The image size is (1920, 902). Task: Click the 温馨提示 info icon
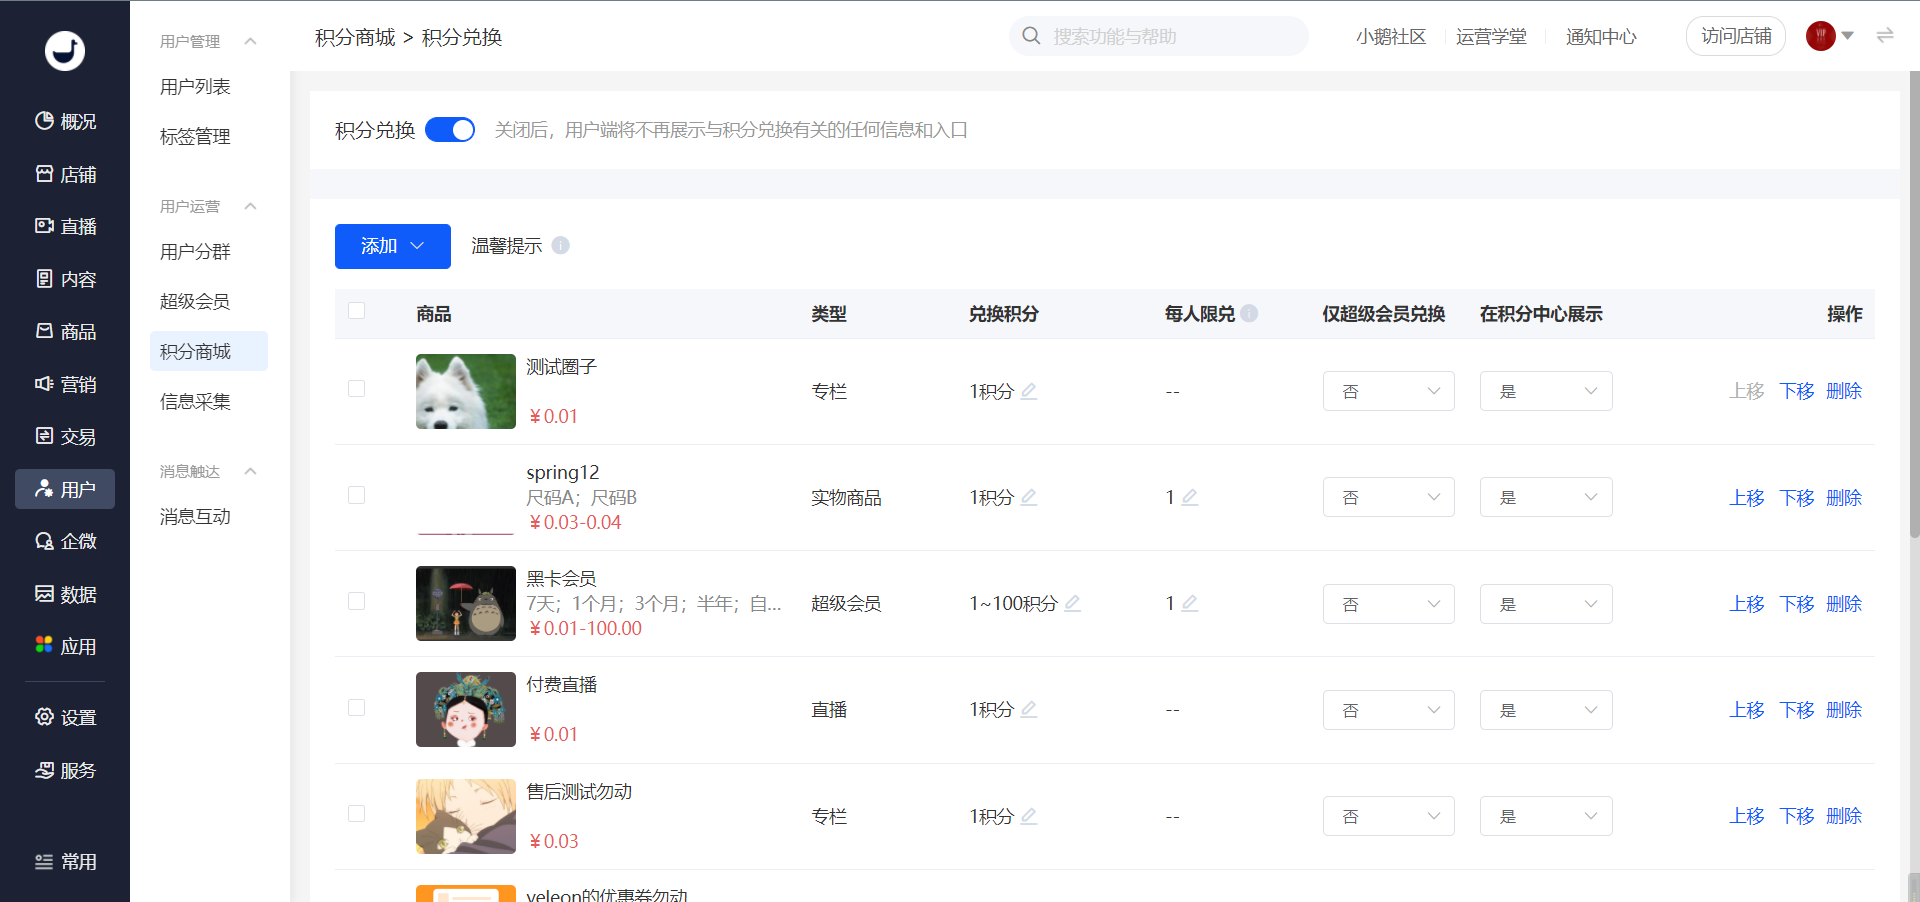[561, 245]
